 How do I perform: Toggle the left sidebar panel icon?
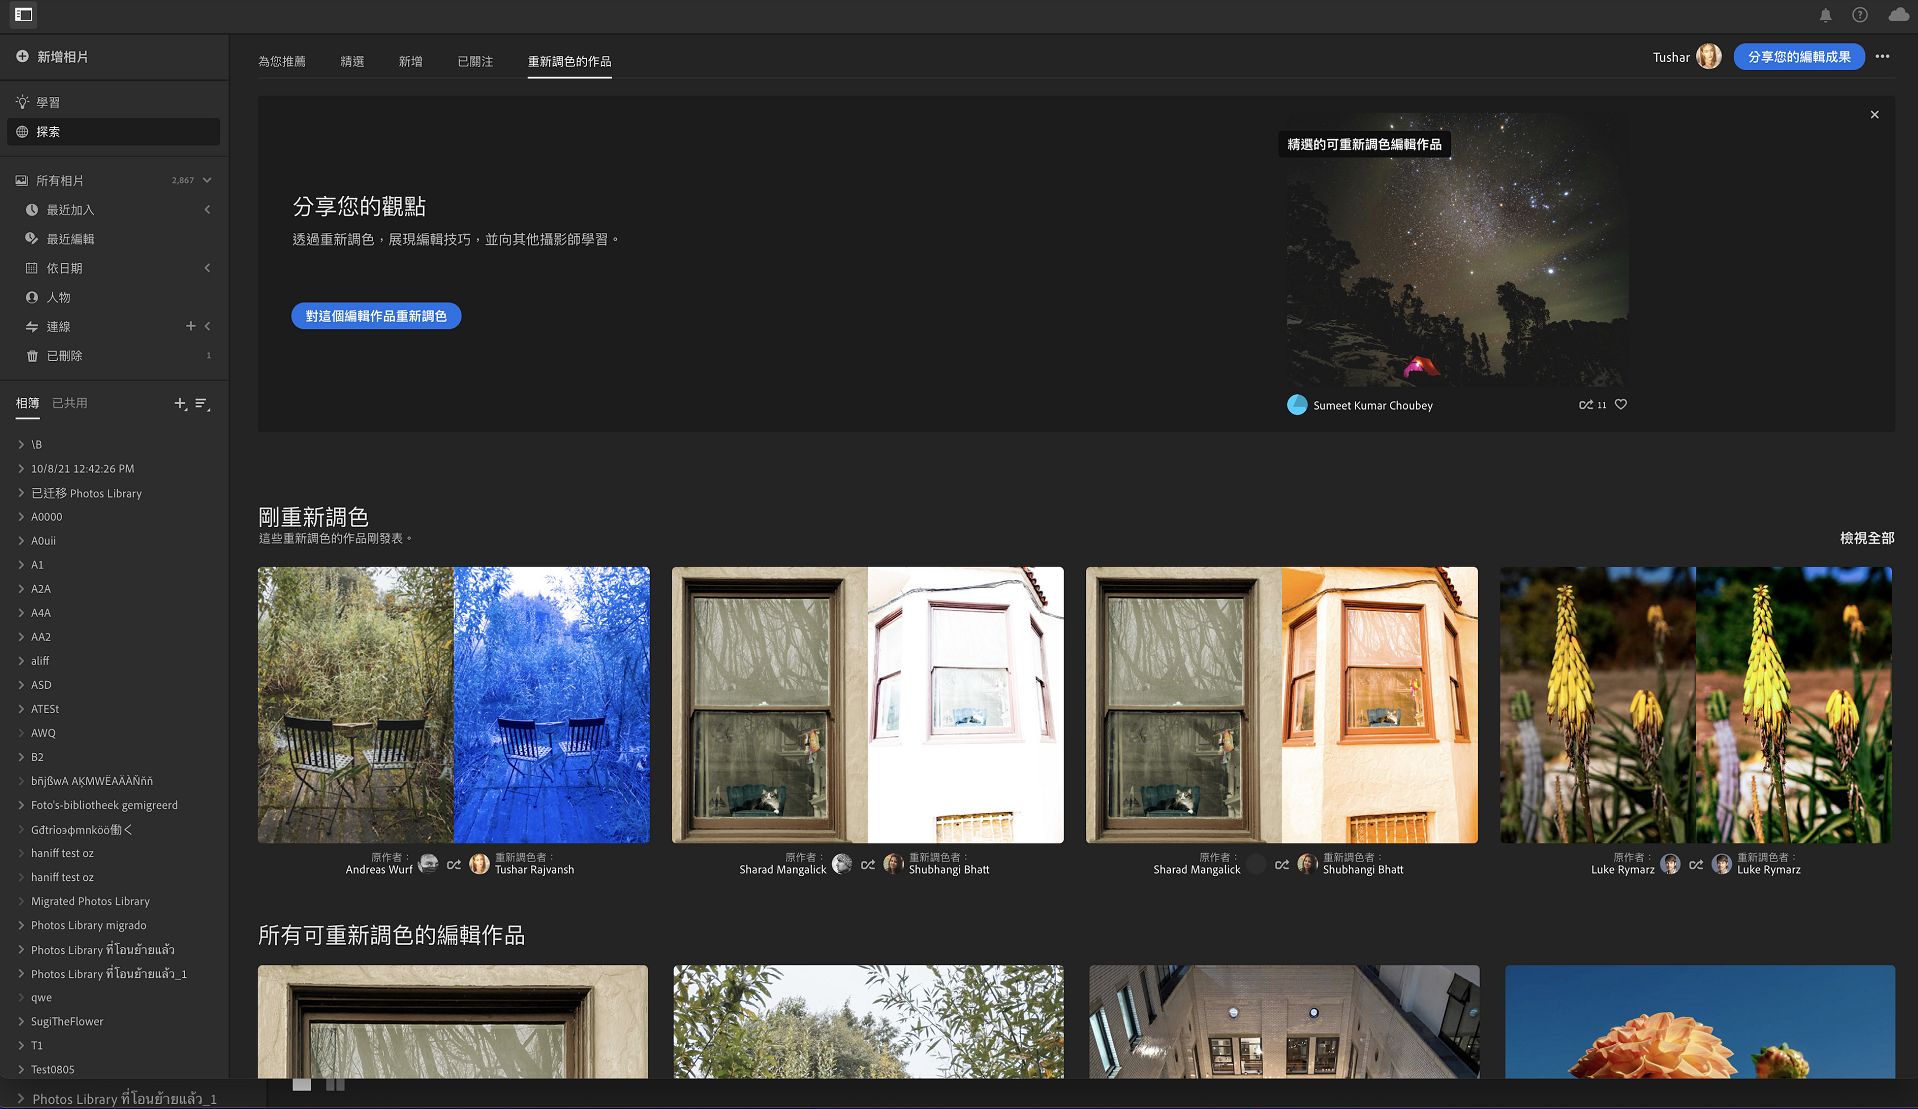[23, 15]
